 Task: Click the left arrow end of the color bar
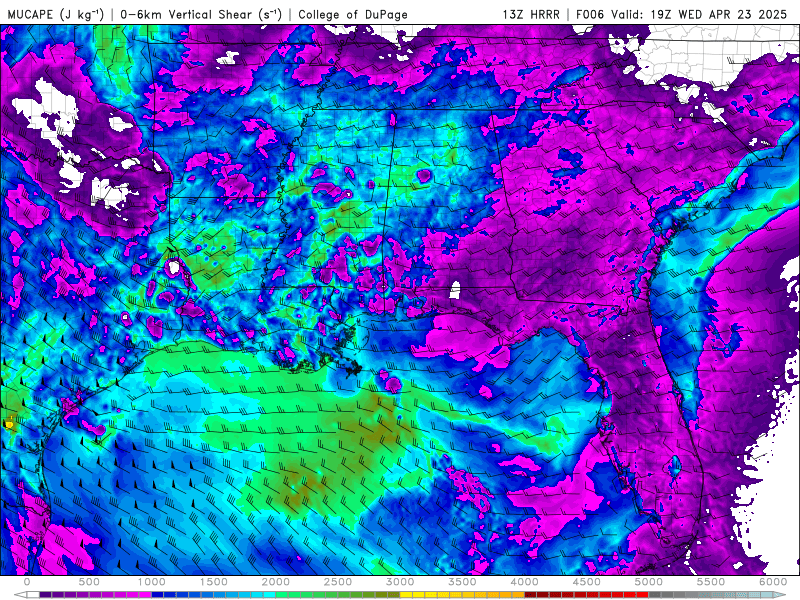click(20, 594)
